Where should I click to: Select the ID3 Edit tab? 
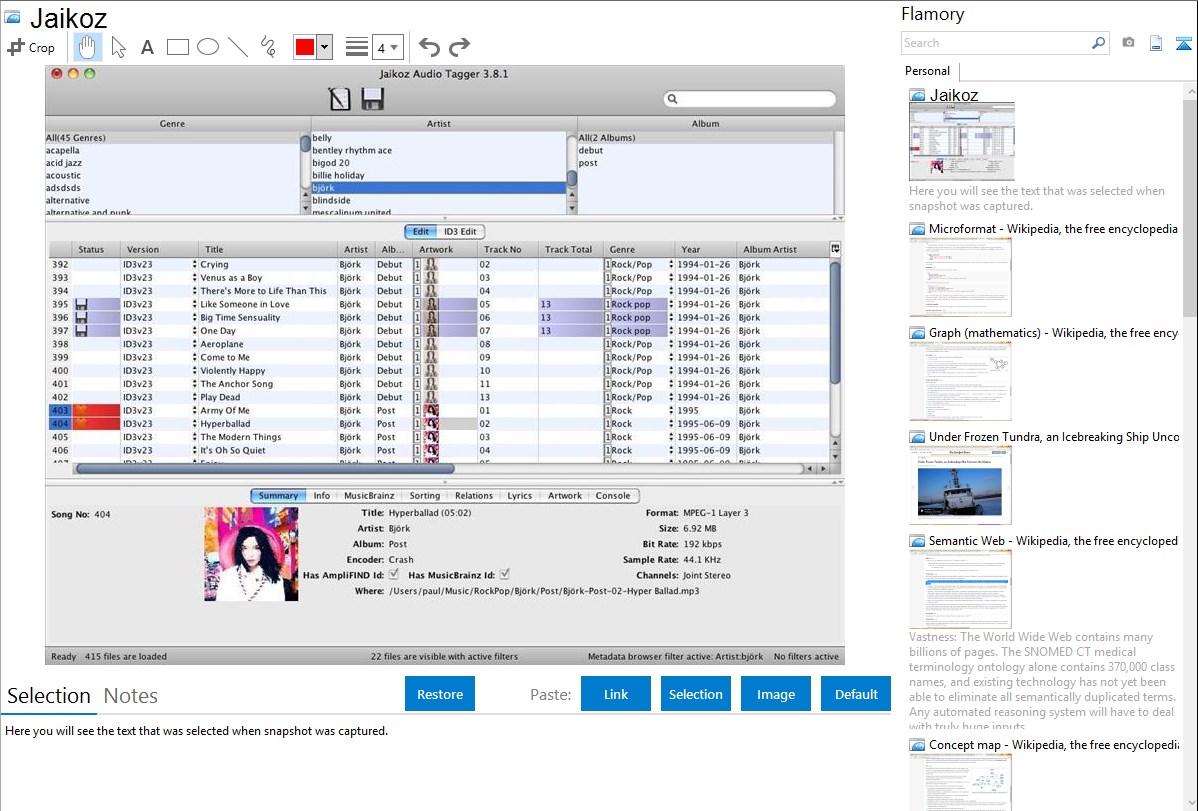click(460, 232)
